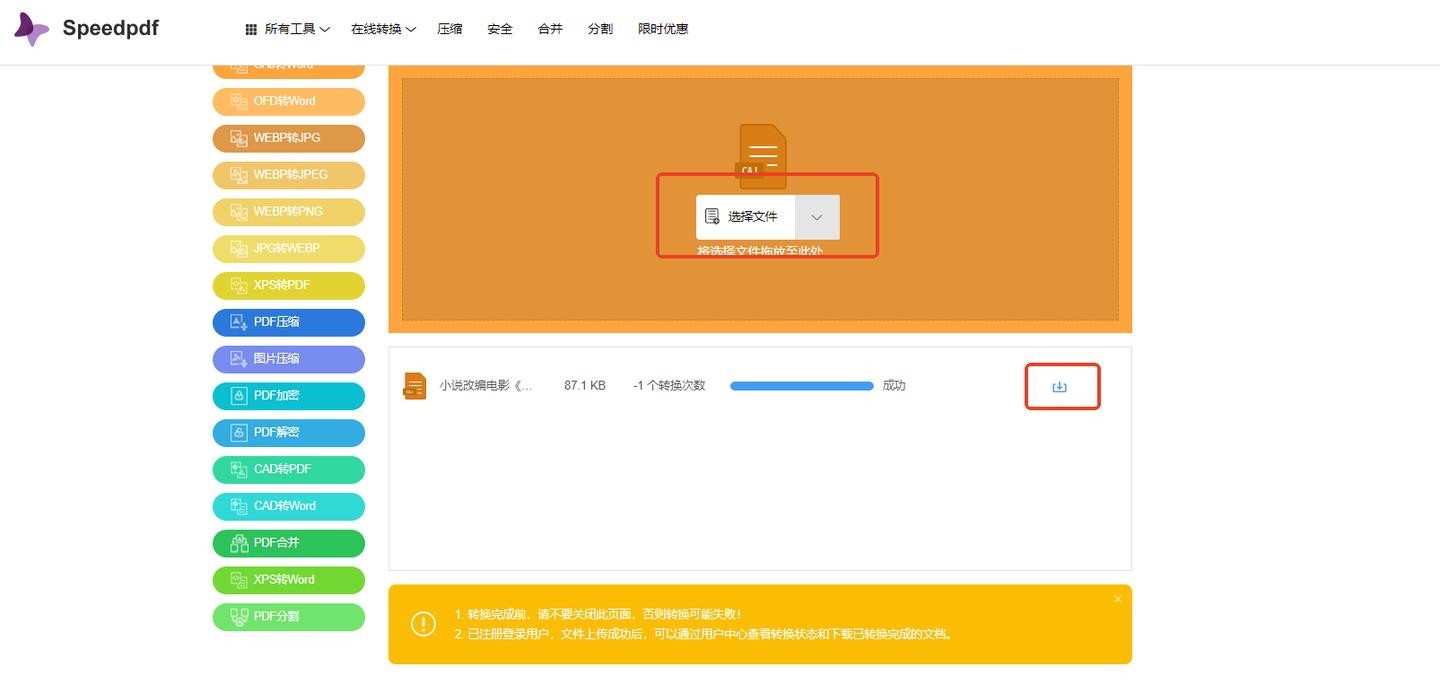Click the PDF压缩 sidebar icon
Viewport: 1440px width, 685px height.
pos(239,322)
